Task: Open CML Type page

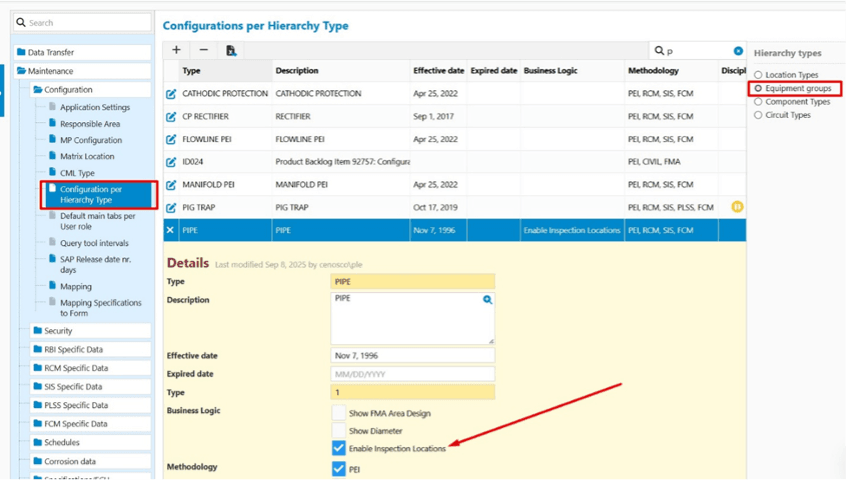Action: (x=77, y=173)
